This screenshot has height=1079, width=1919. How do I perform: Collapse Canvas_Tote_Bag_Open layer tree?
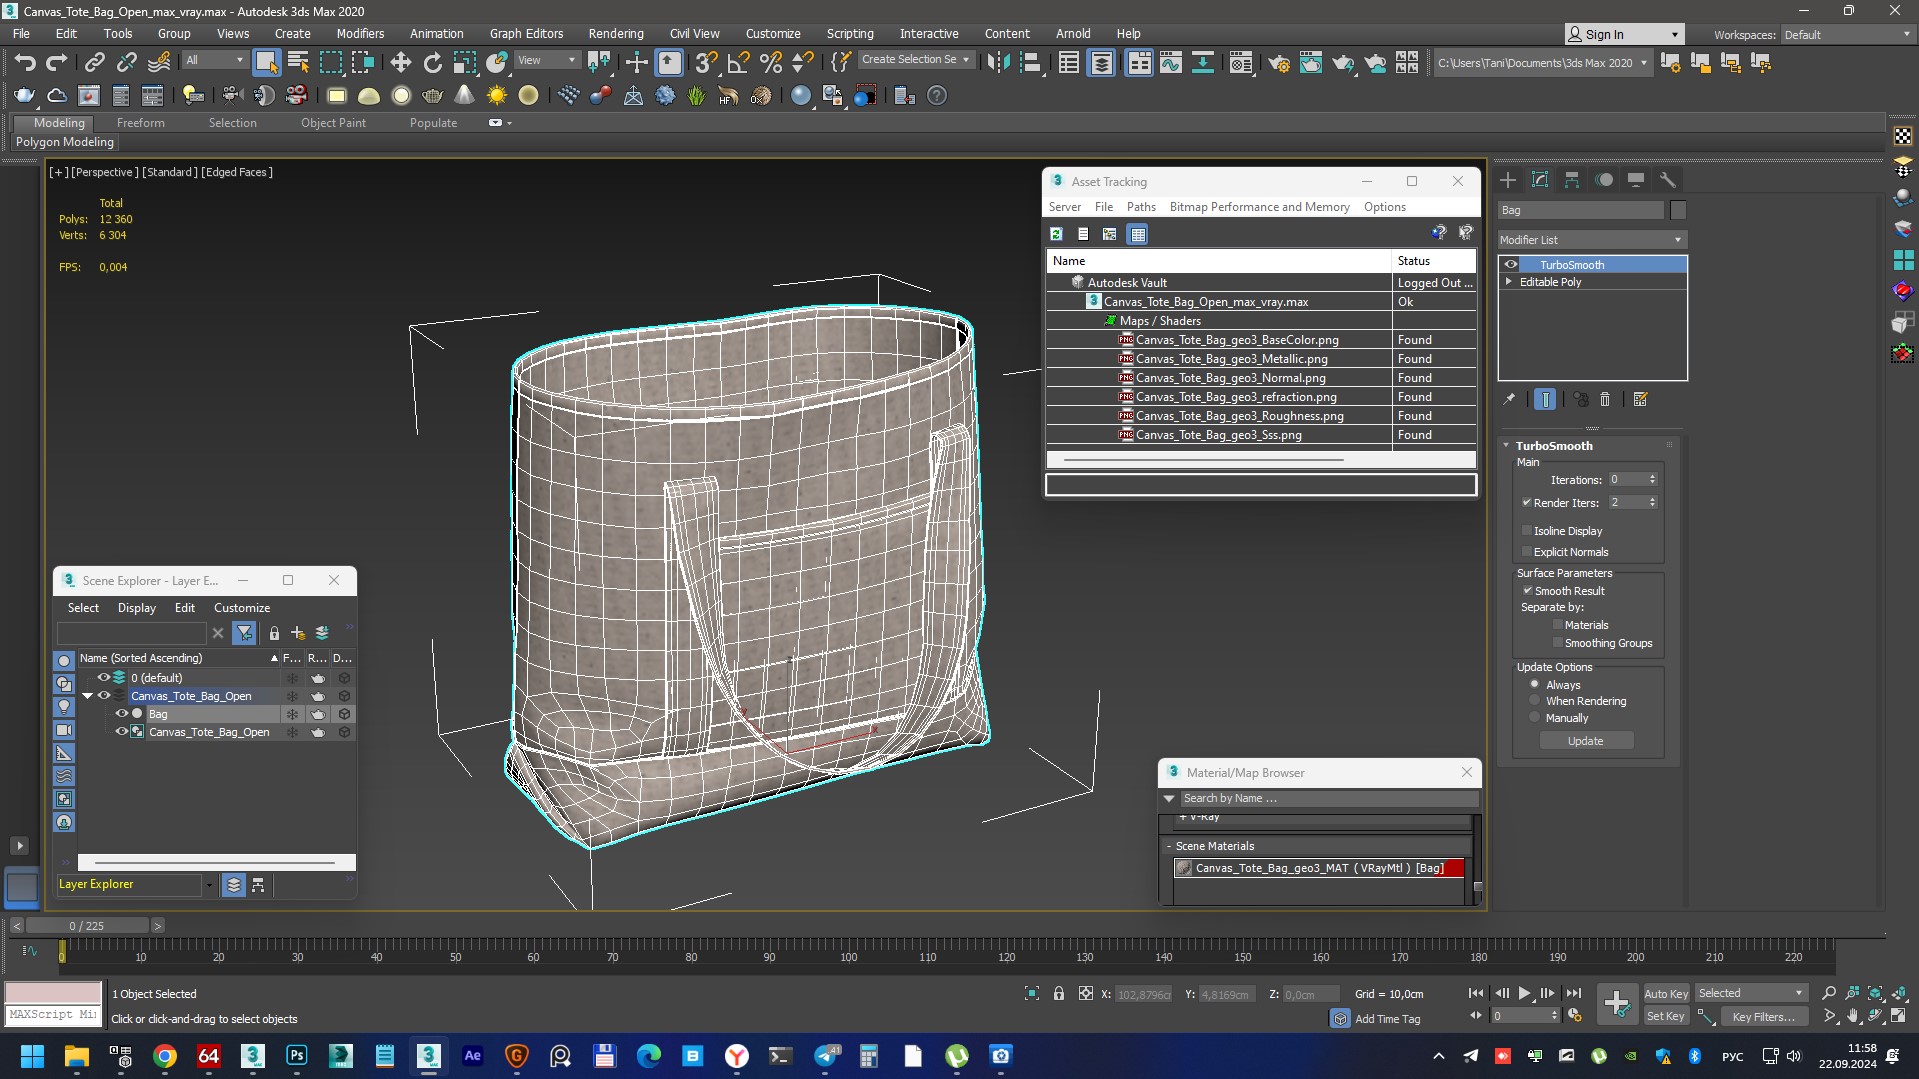tap(87, 696)
